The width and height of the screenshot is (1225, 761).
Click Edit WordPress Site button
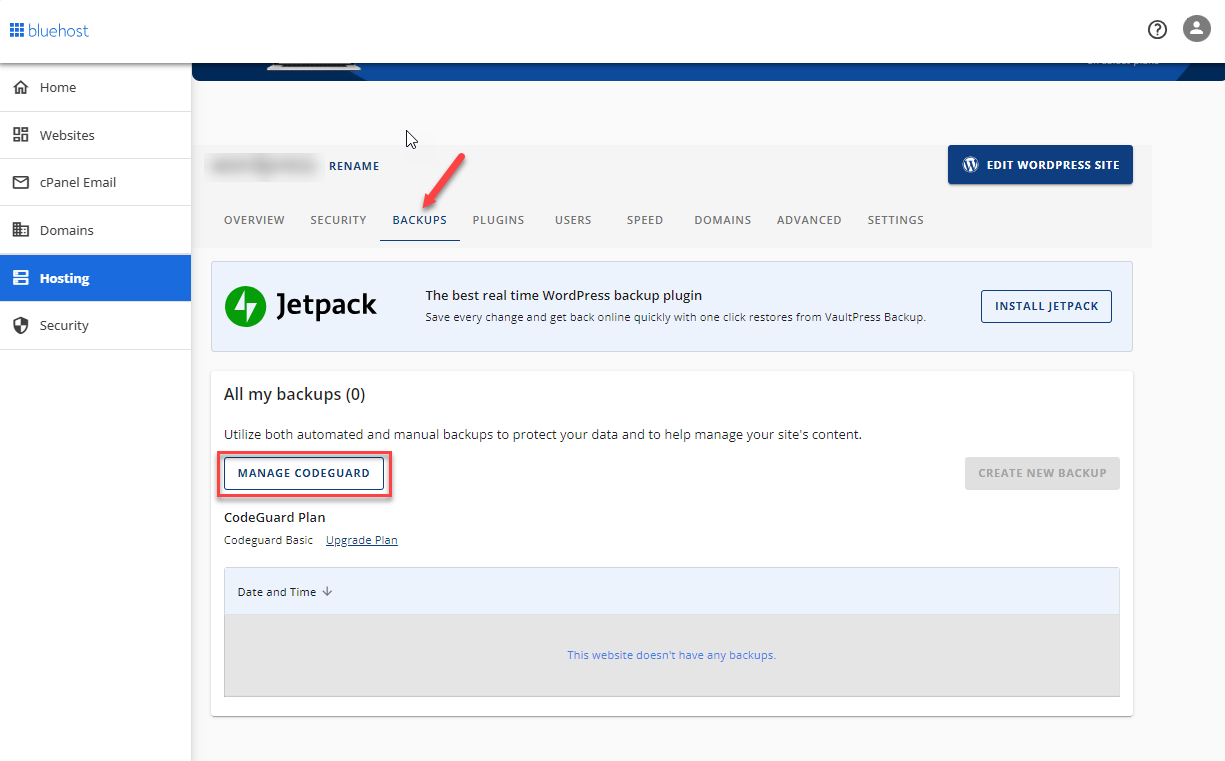(x=1040, y=165)
